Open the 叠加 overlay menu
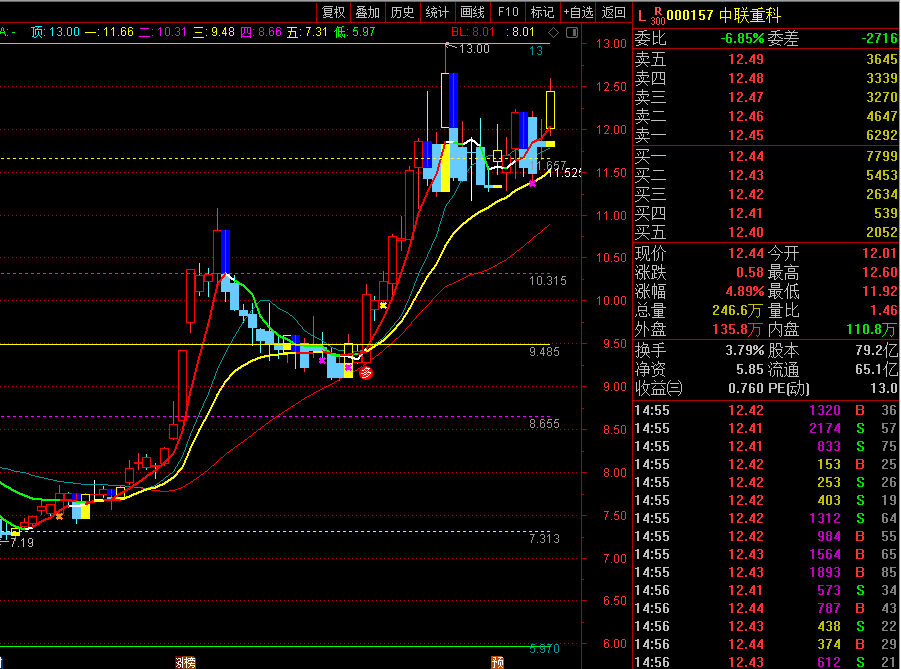 click(368, 12)
